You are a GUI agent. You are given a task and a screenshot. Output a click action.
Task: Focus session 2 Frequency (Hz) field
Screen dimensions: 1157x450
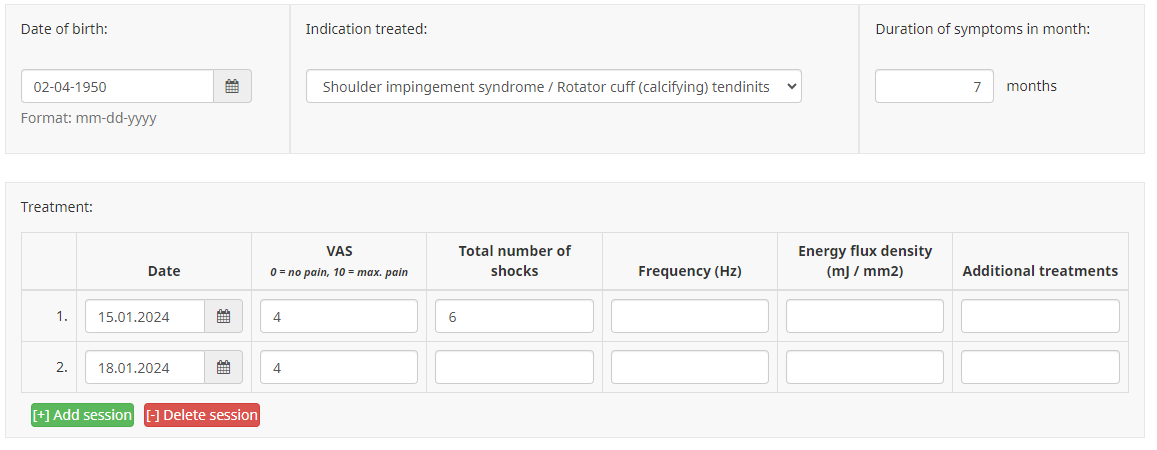690,367
